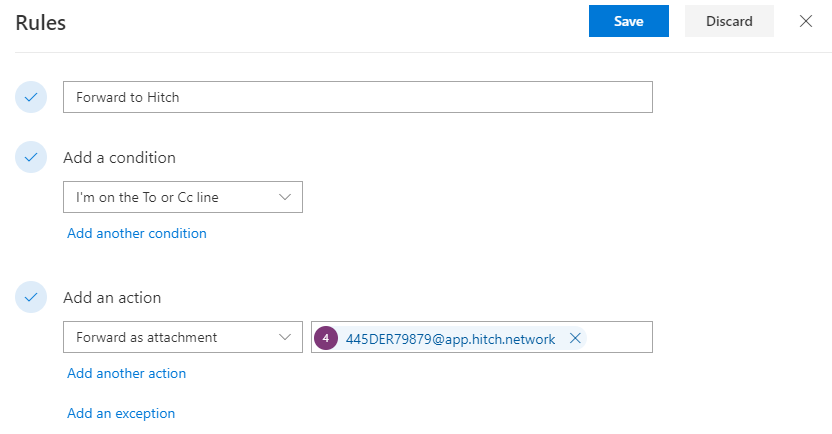Click the checkmark circle beside the rule name
This screenshot has width=832, height=434.
click(32, 97)
